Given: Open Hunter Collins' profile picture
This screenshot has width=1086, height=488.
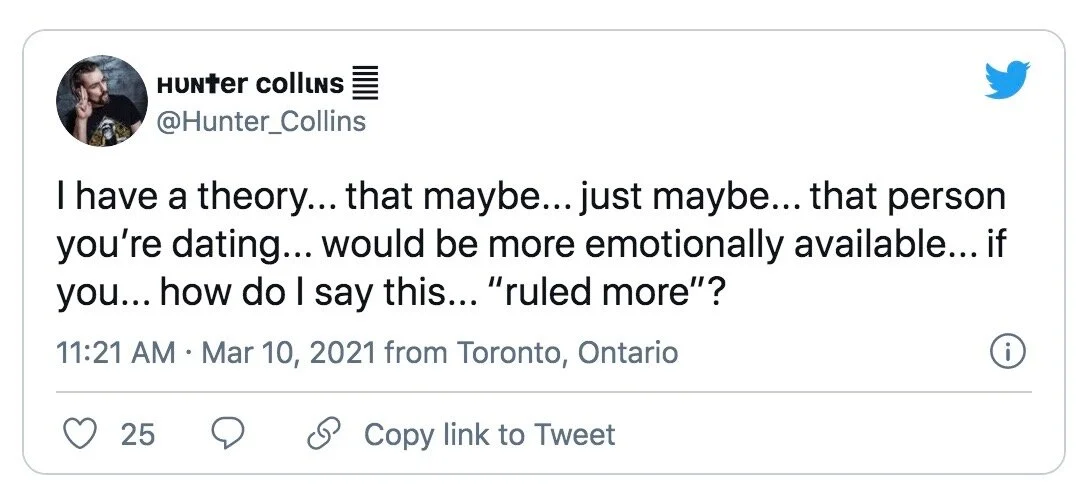Looking at the screenshot, I should click(102, 101).
